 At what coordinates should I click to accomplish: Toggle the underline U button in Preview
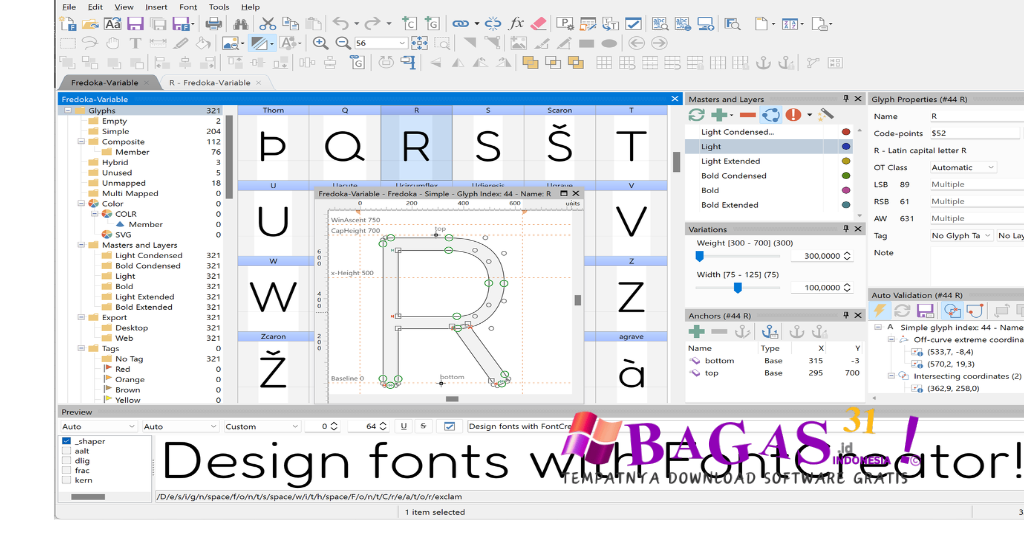point(404,426)
